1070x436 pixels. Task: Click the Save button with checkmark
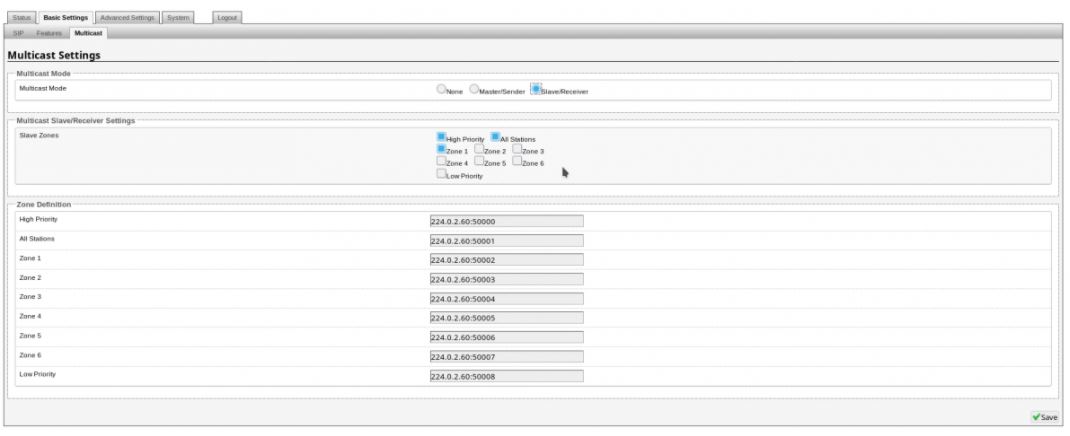pyautogui.click(x=1044, y=416)
